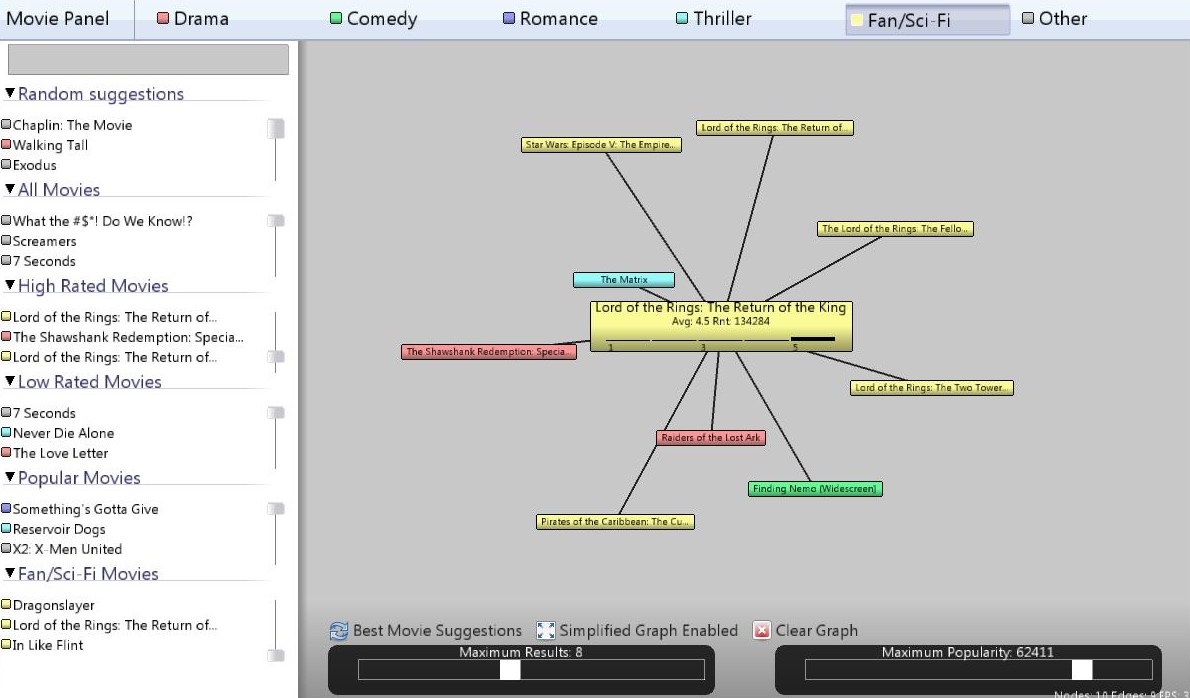Viewport: 1190px width, 698px height.
Task: Click Simplified Graph Enabled button
Action: point(637,630)
